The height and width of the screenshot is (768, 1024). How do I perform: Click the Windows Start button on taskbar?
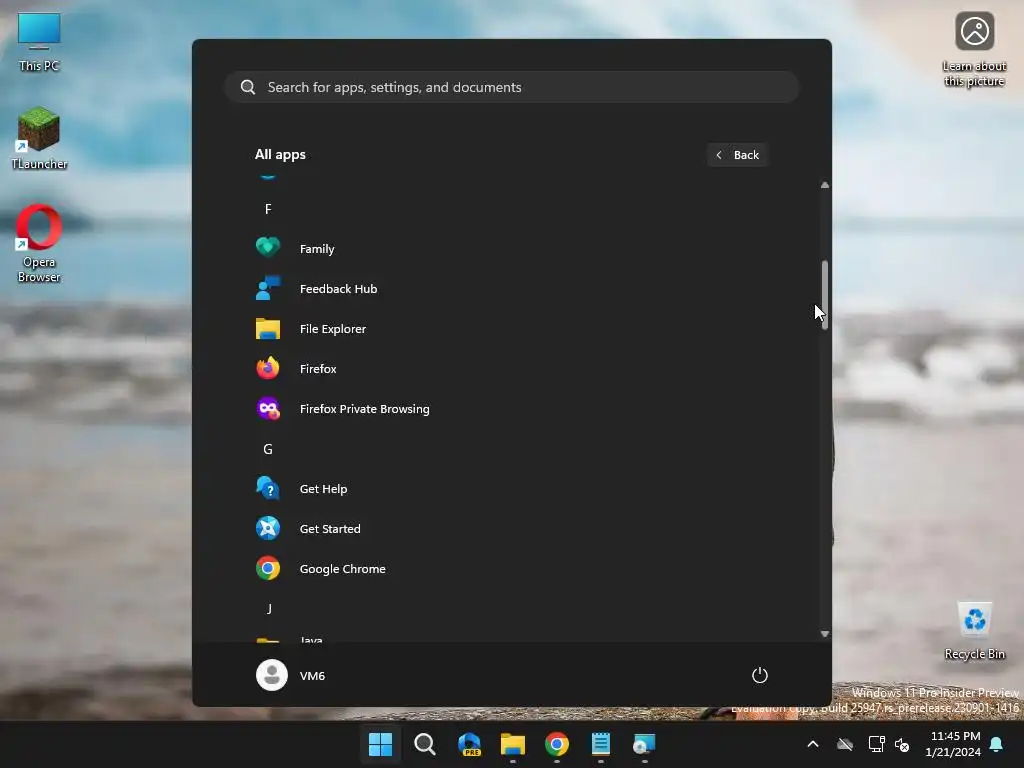click(380, 744)
